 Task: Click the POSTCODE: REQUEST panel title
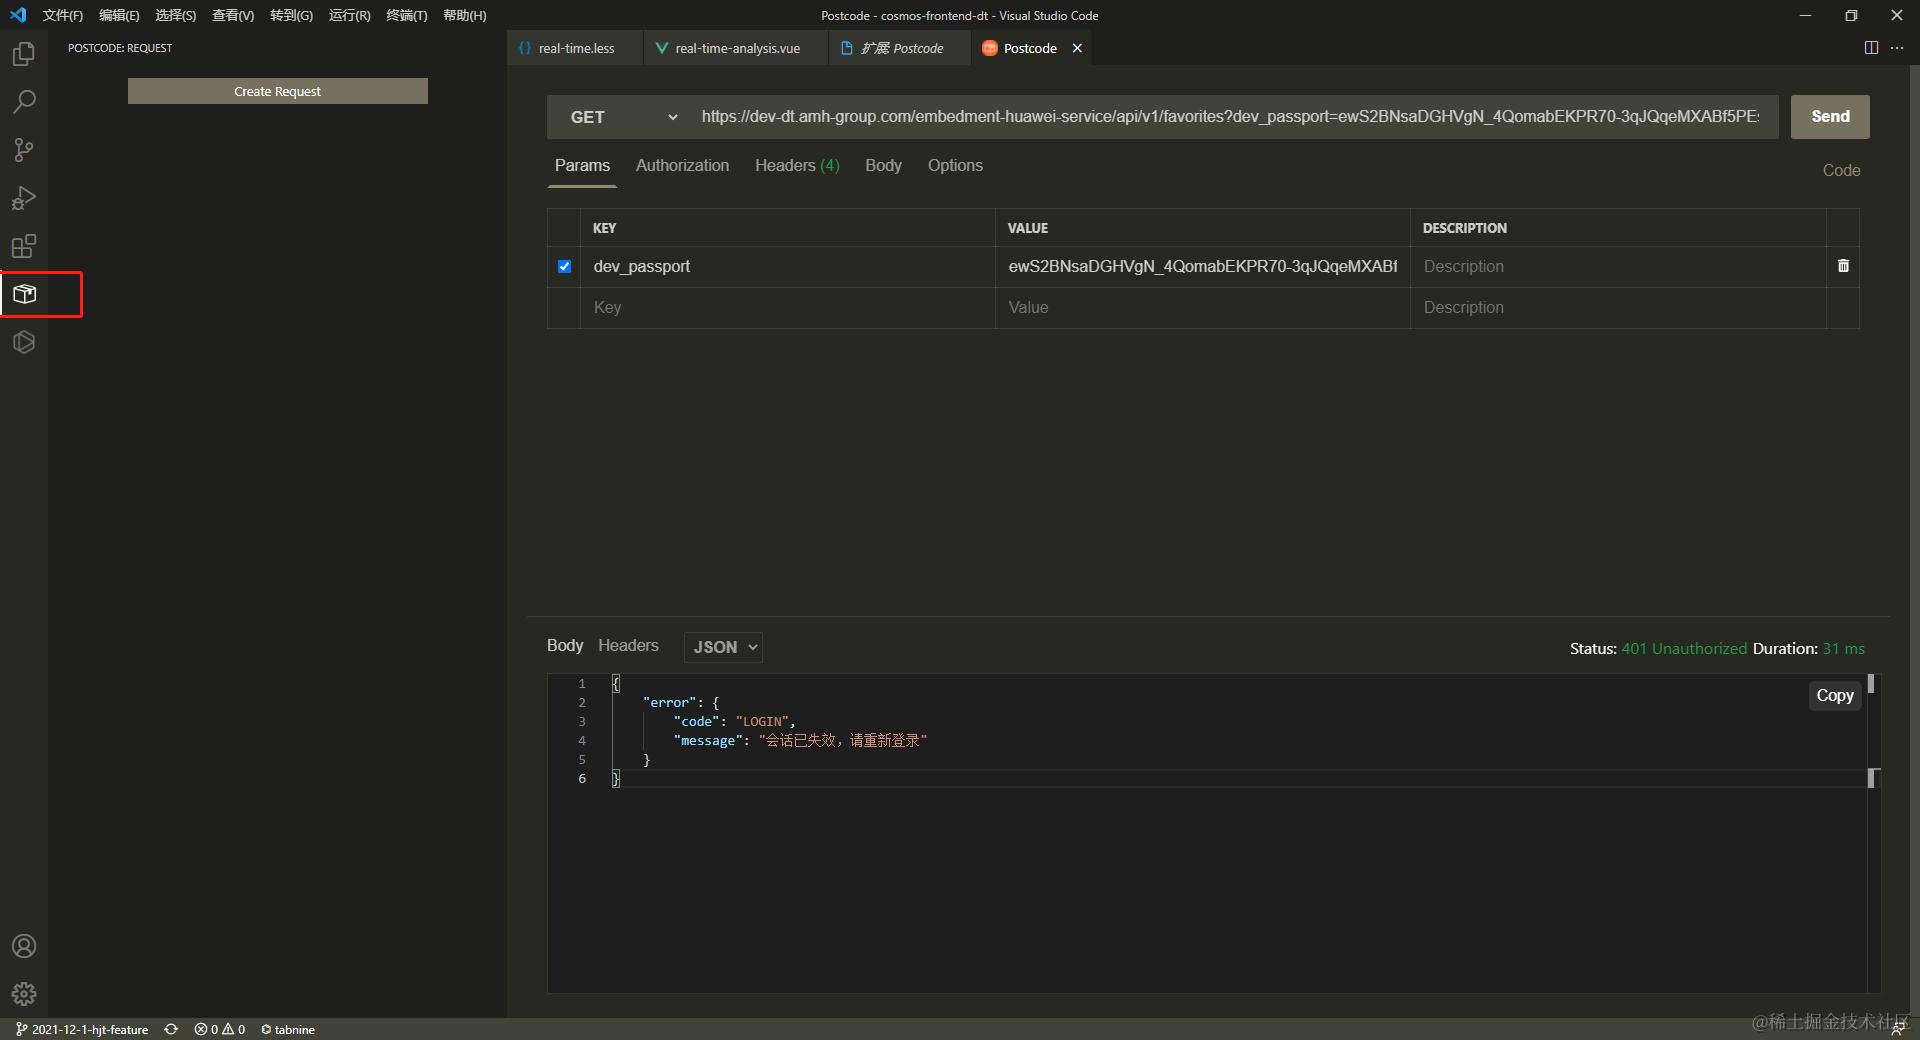click(120, 48)
